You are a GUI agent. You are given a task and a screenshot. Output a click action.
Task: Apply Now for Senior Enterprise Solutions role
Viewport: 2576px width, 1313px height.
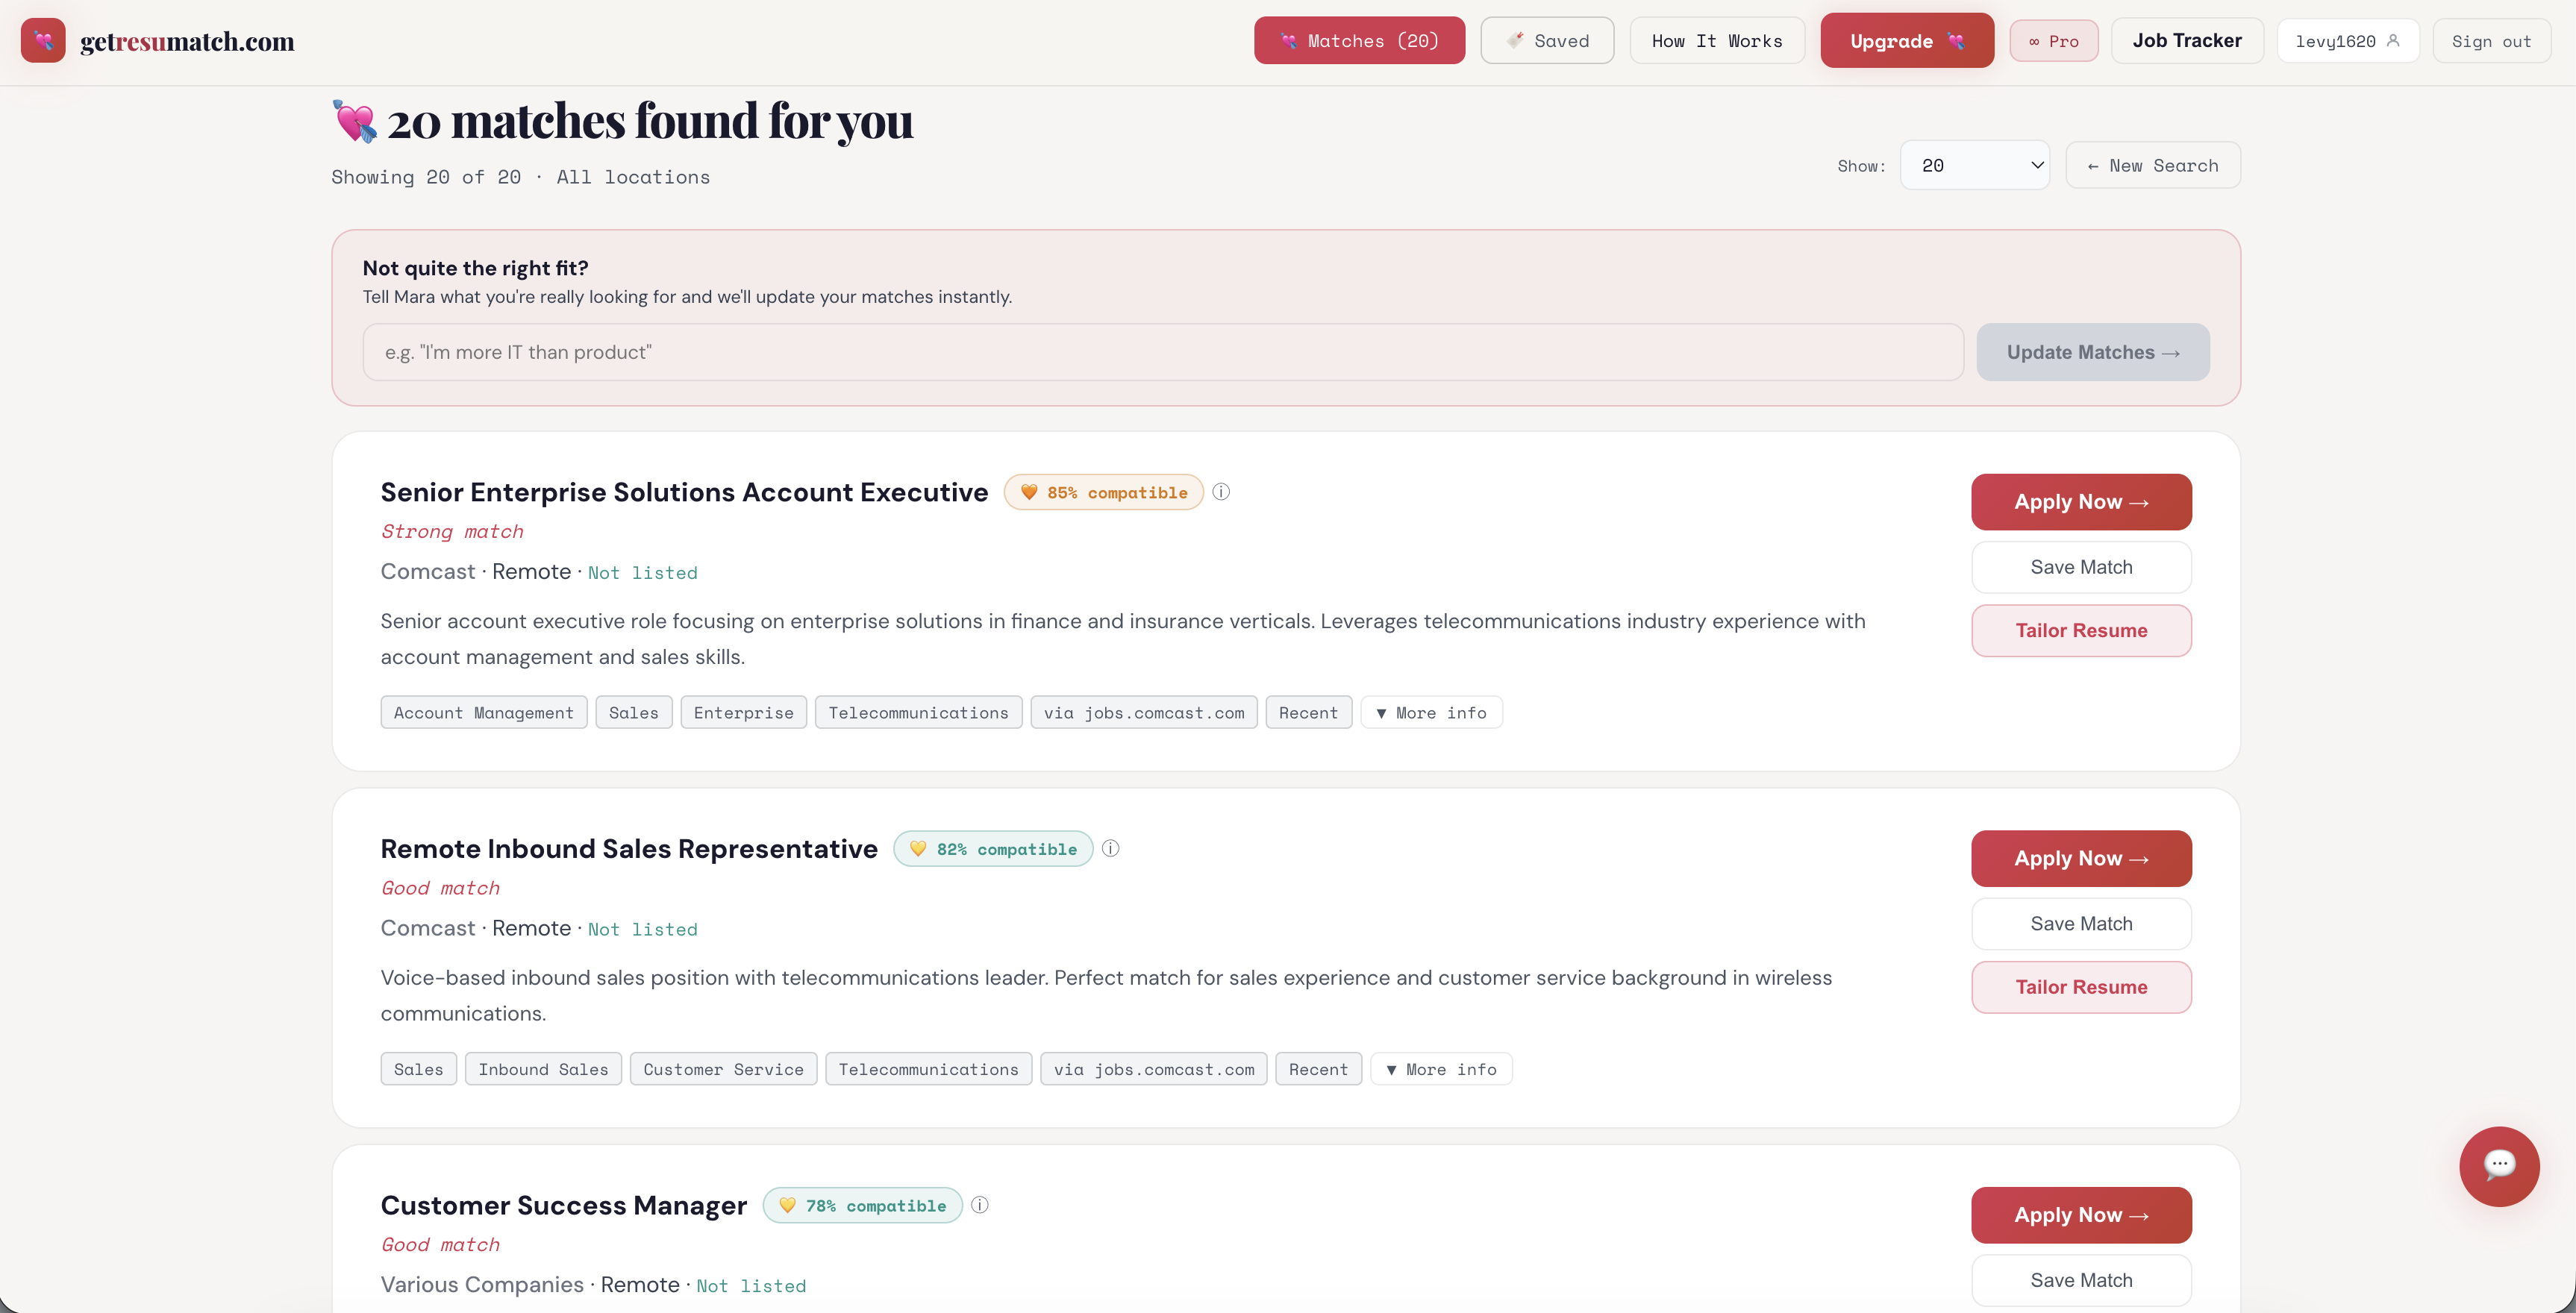[2080, 502]
